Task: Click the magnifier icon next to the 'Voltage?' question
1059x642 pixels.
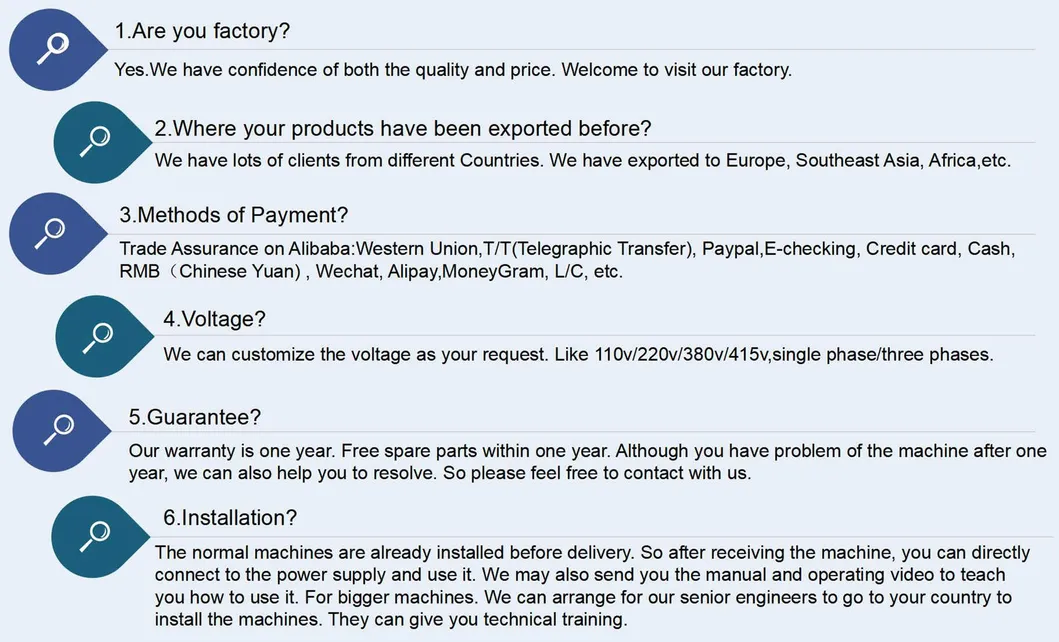Action: pyautogui.click(x=97, y=337)
